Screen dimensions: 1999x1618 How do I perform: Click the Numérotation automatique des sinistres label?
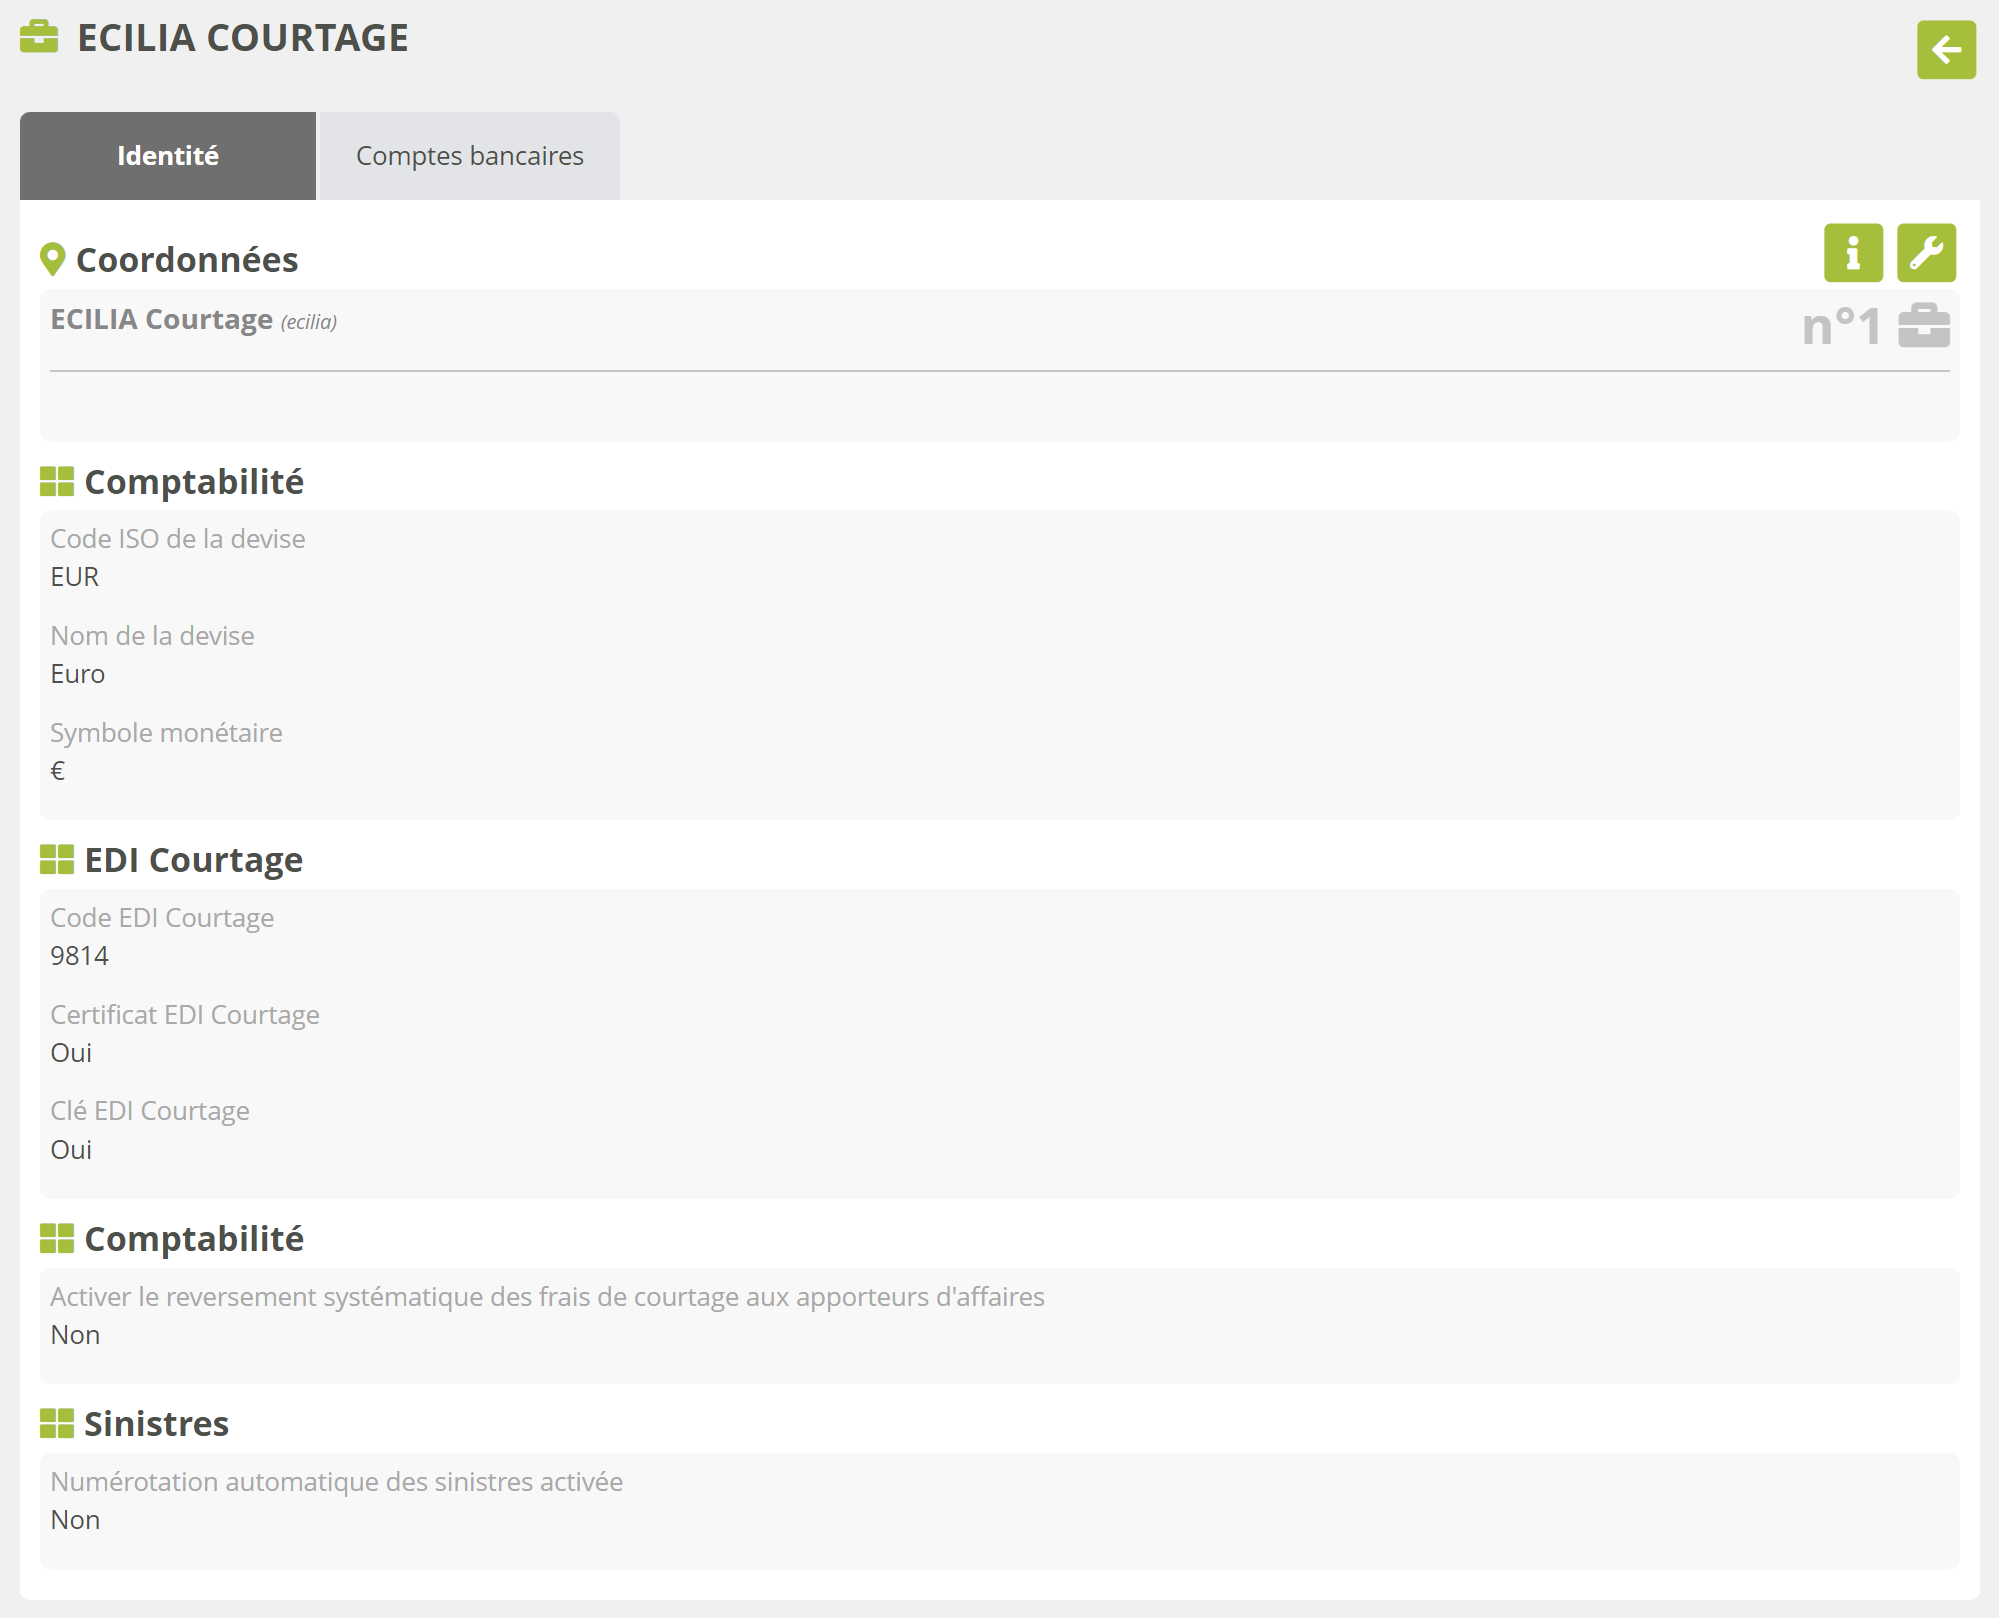[x=336, y=1482]
